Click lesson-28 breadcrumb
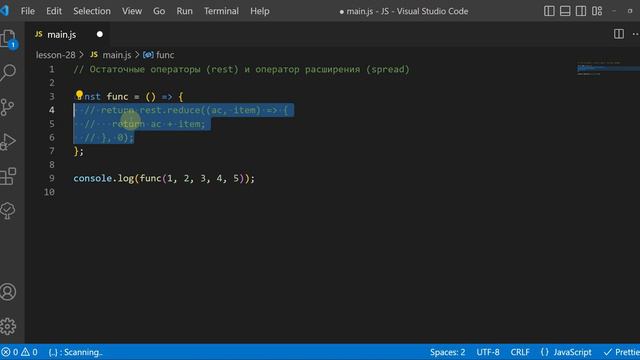 (x=56, y=55)
